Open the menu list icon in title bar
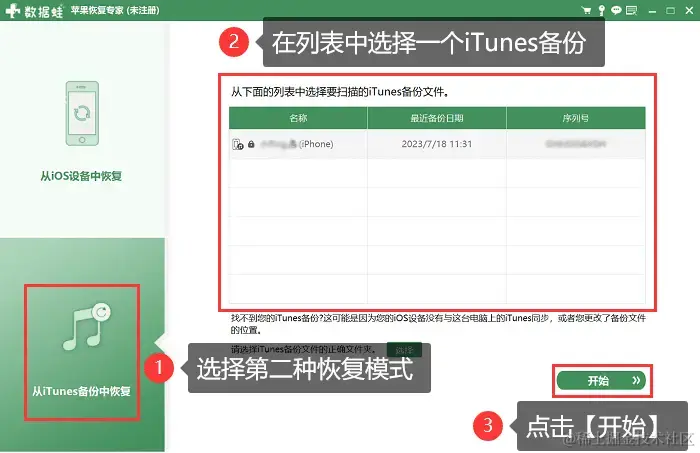The height and width of the screenshot is (453, 700). click(631, 10)
